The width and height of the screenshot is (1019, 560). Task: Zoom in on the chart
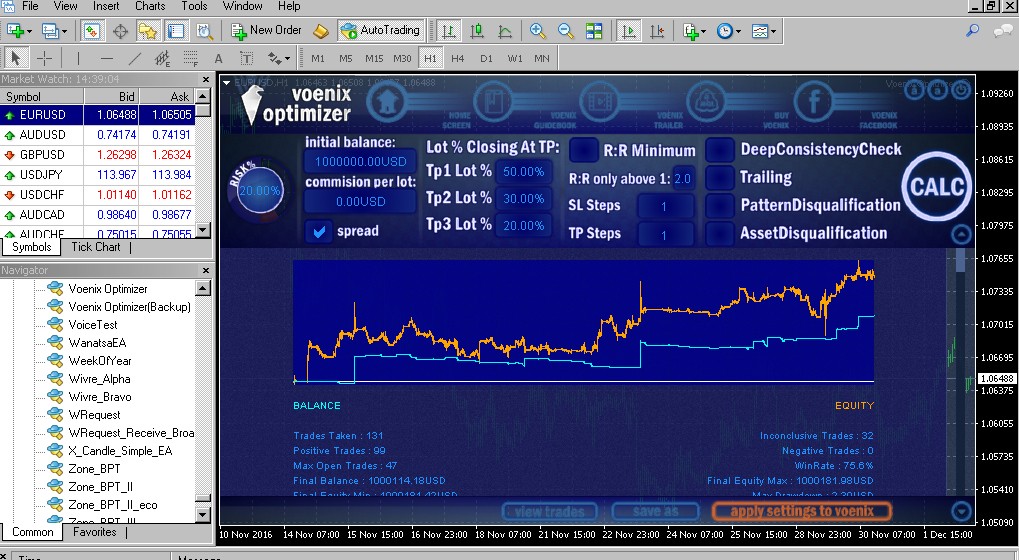click(x=537, y=31)
